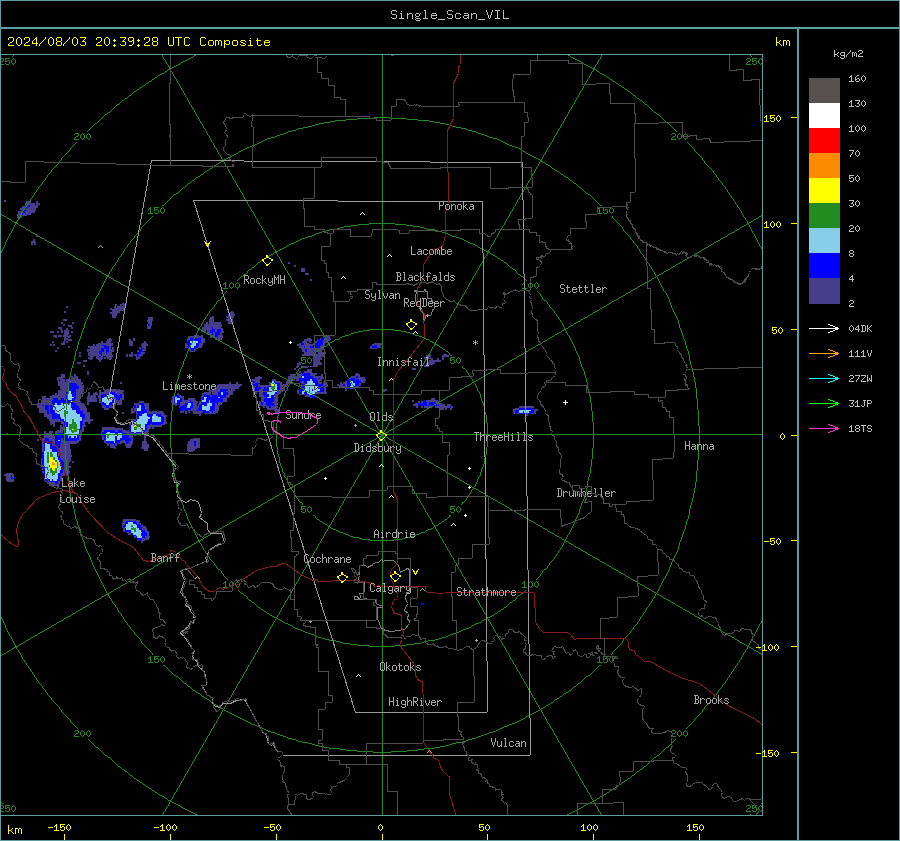
Task: Click the white 04DK arrow in legend
Action: coord(824,328)
